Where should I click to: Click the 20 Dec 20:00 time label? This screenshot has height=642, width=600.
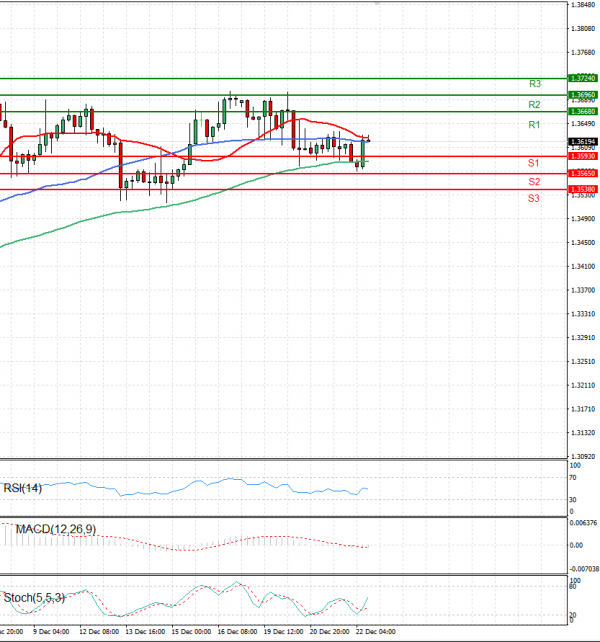330,632
